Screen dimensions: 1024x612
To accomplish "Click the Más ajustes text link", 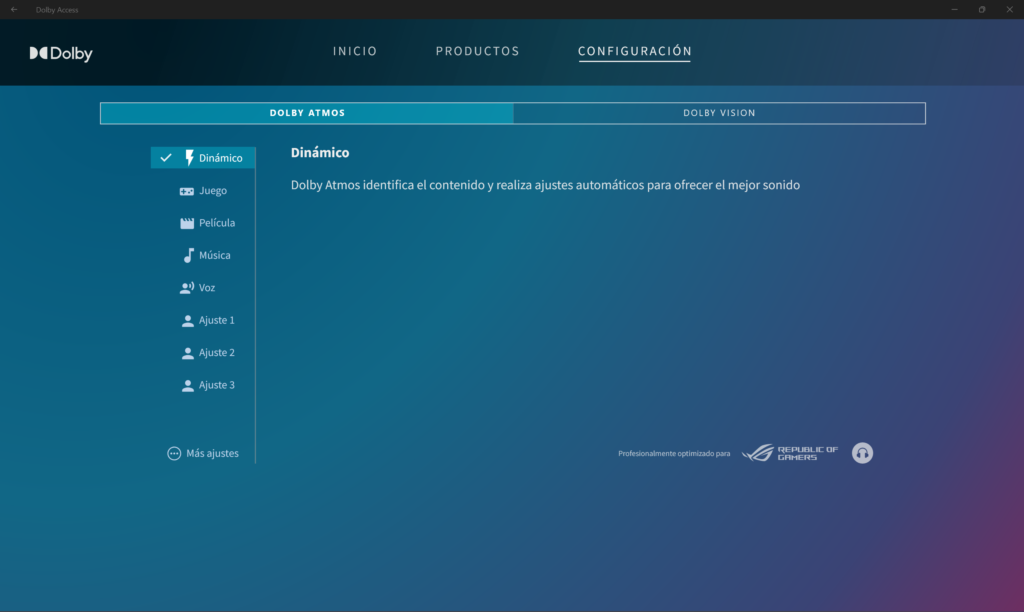I will [x=212, y=453].
